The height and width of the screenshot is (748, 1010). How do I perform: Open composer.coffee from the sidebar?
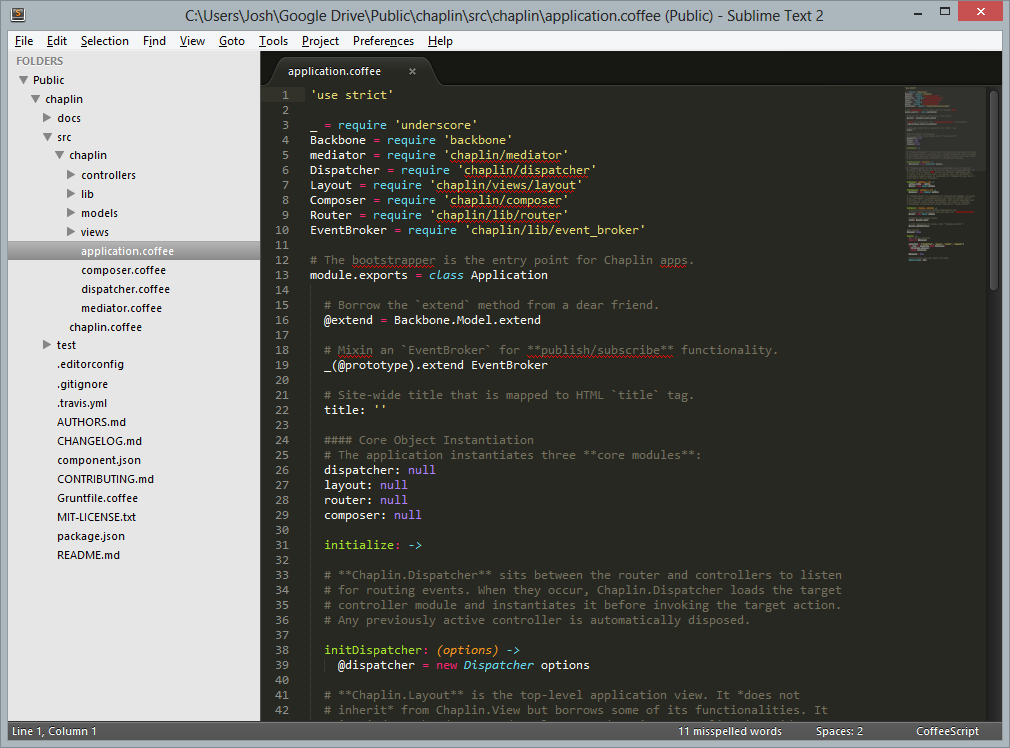tap(123, 270)
